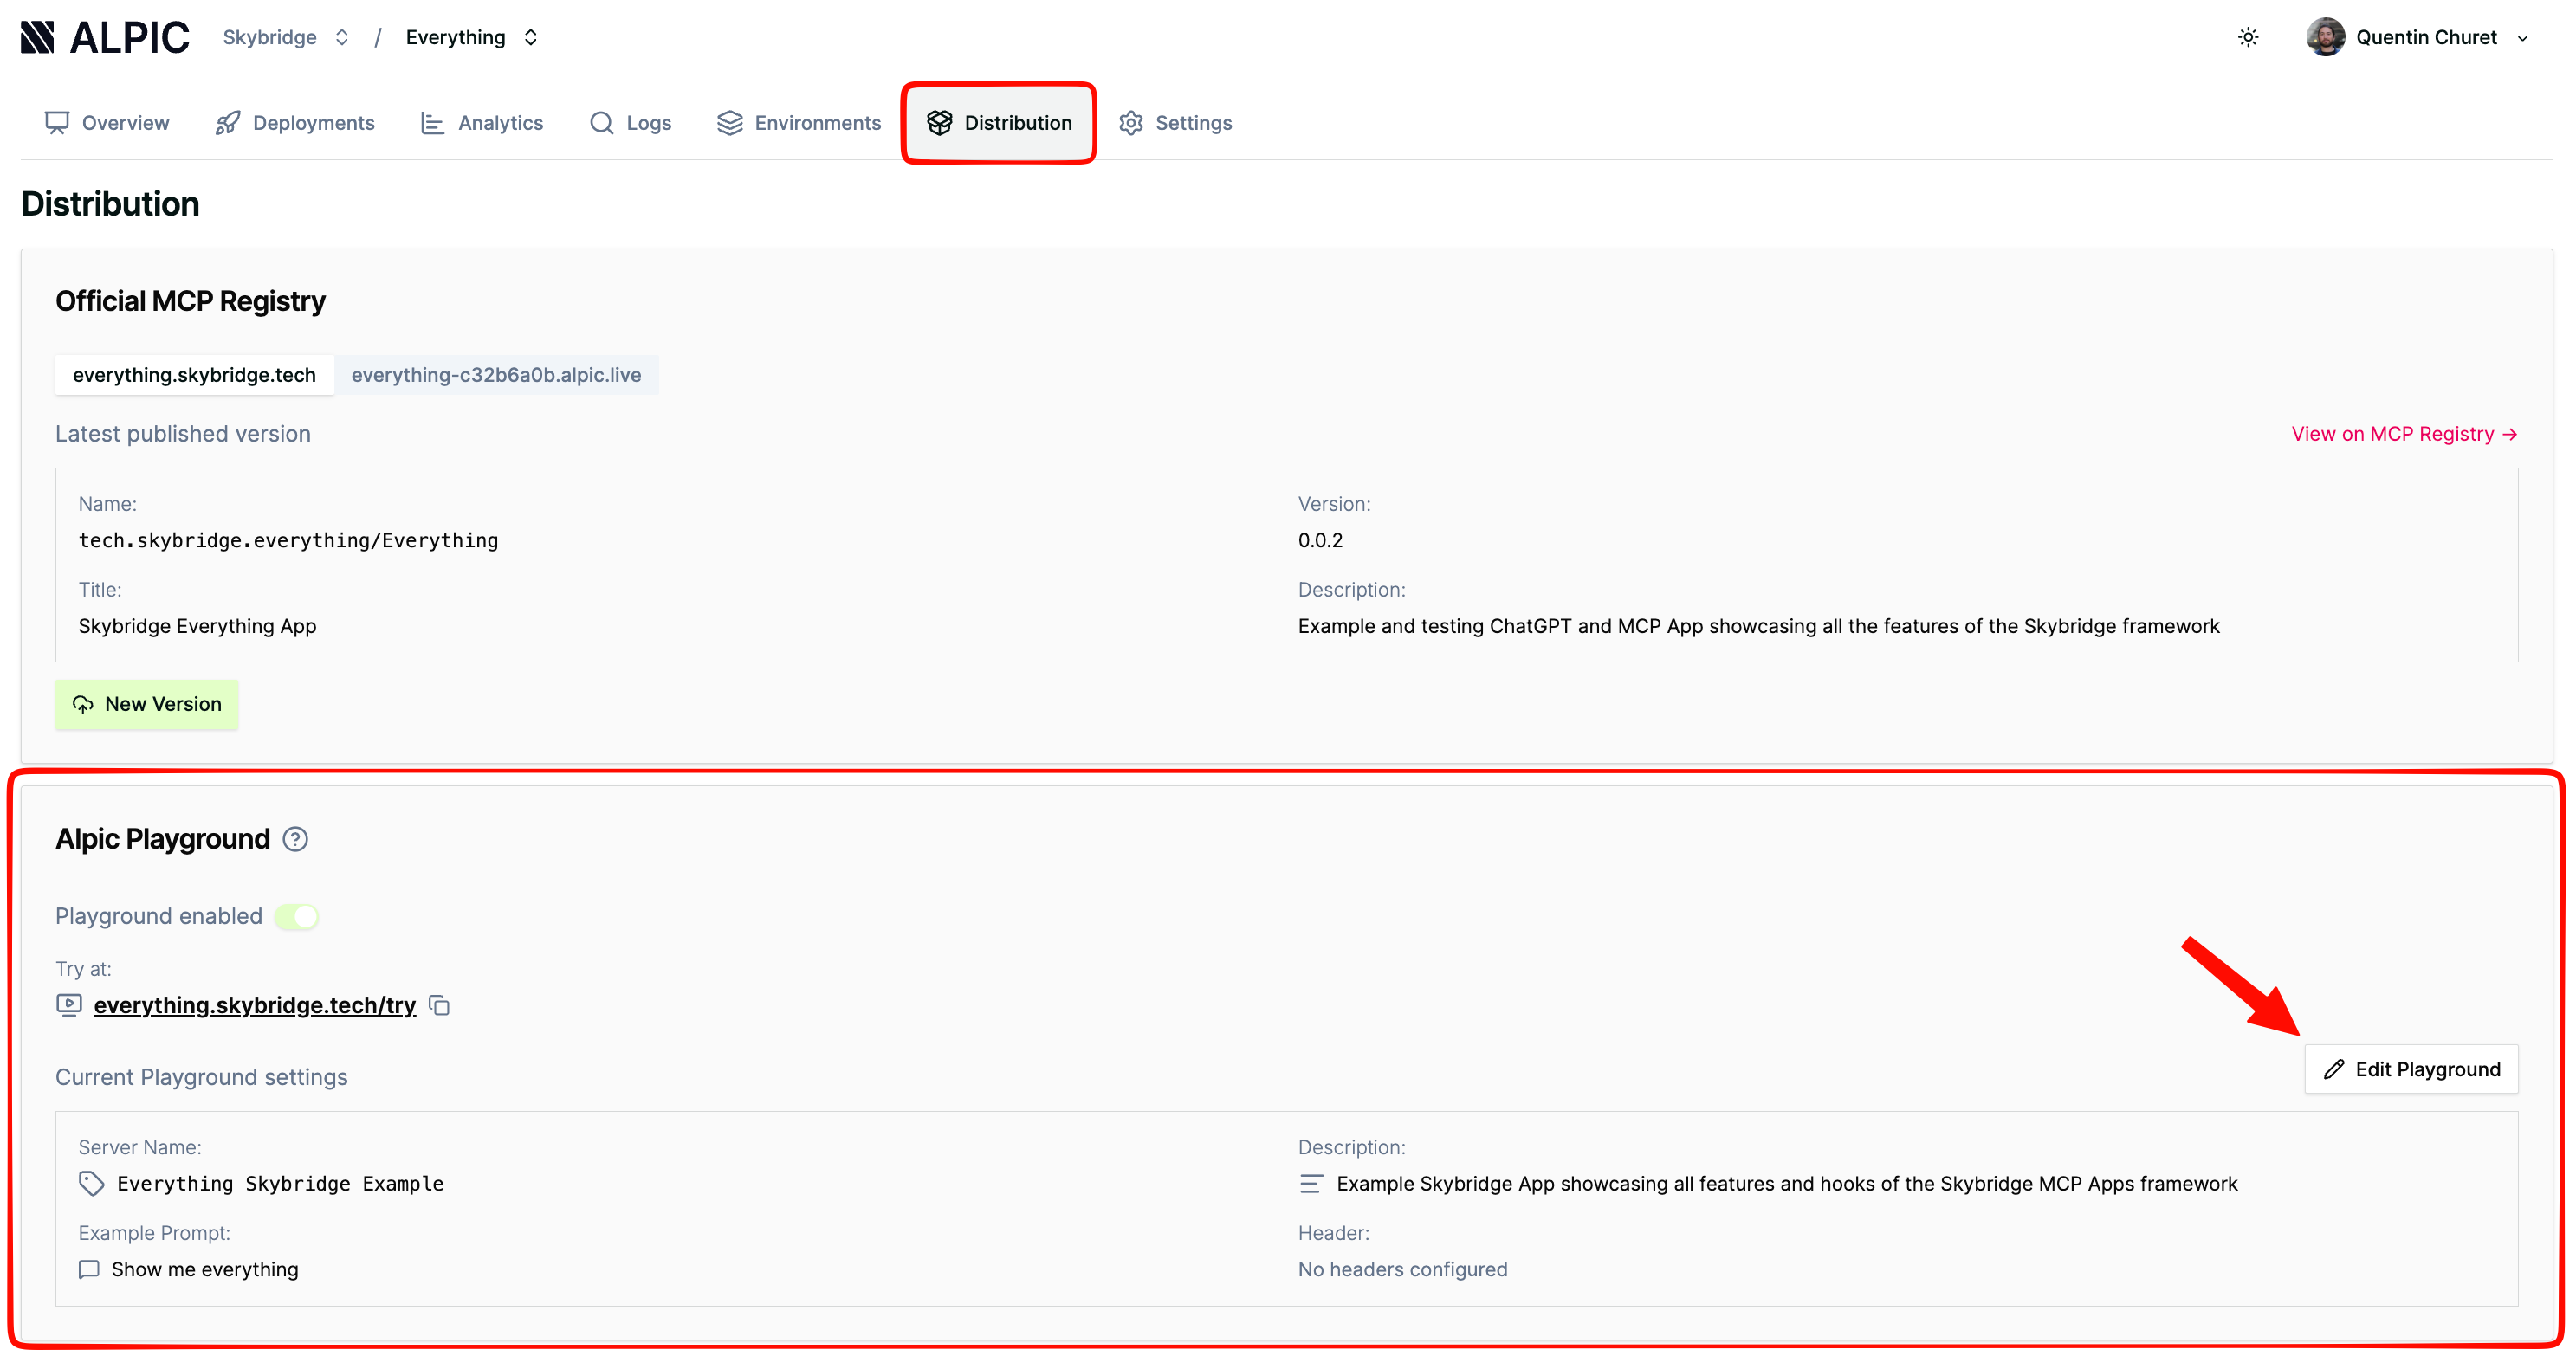The height and width of the screenshot is (1356, 2576).
Task: Select the everything-c32b6a0b.alpic.live domain tab
Action: [x=496, y=375]
